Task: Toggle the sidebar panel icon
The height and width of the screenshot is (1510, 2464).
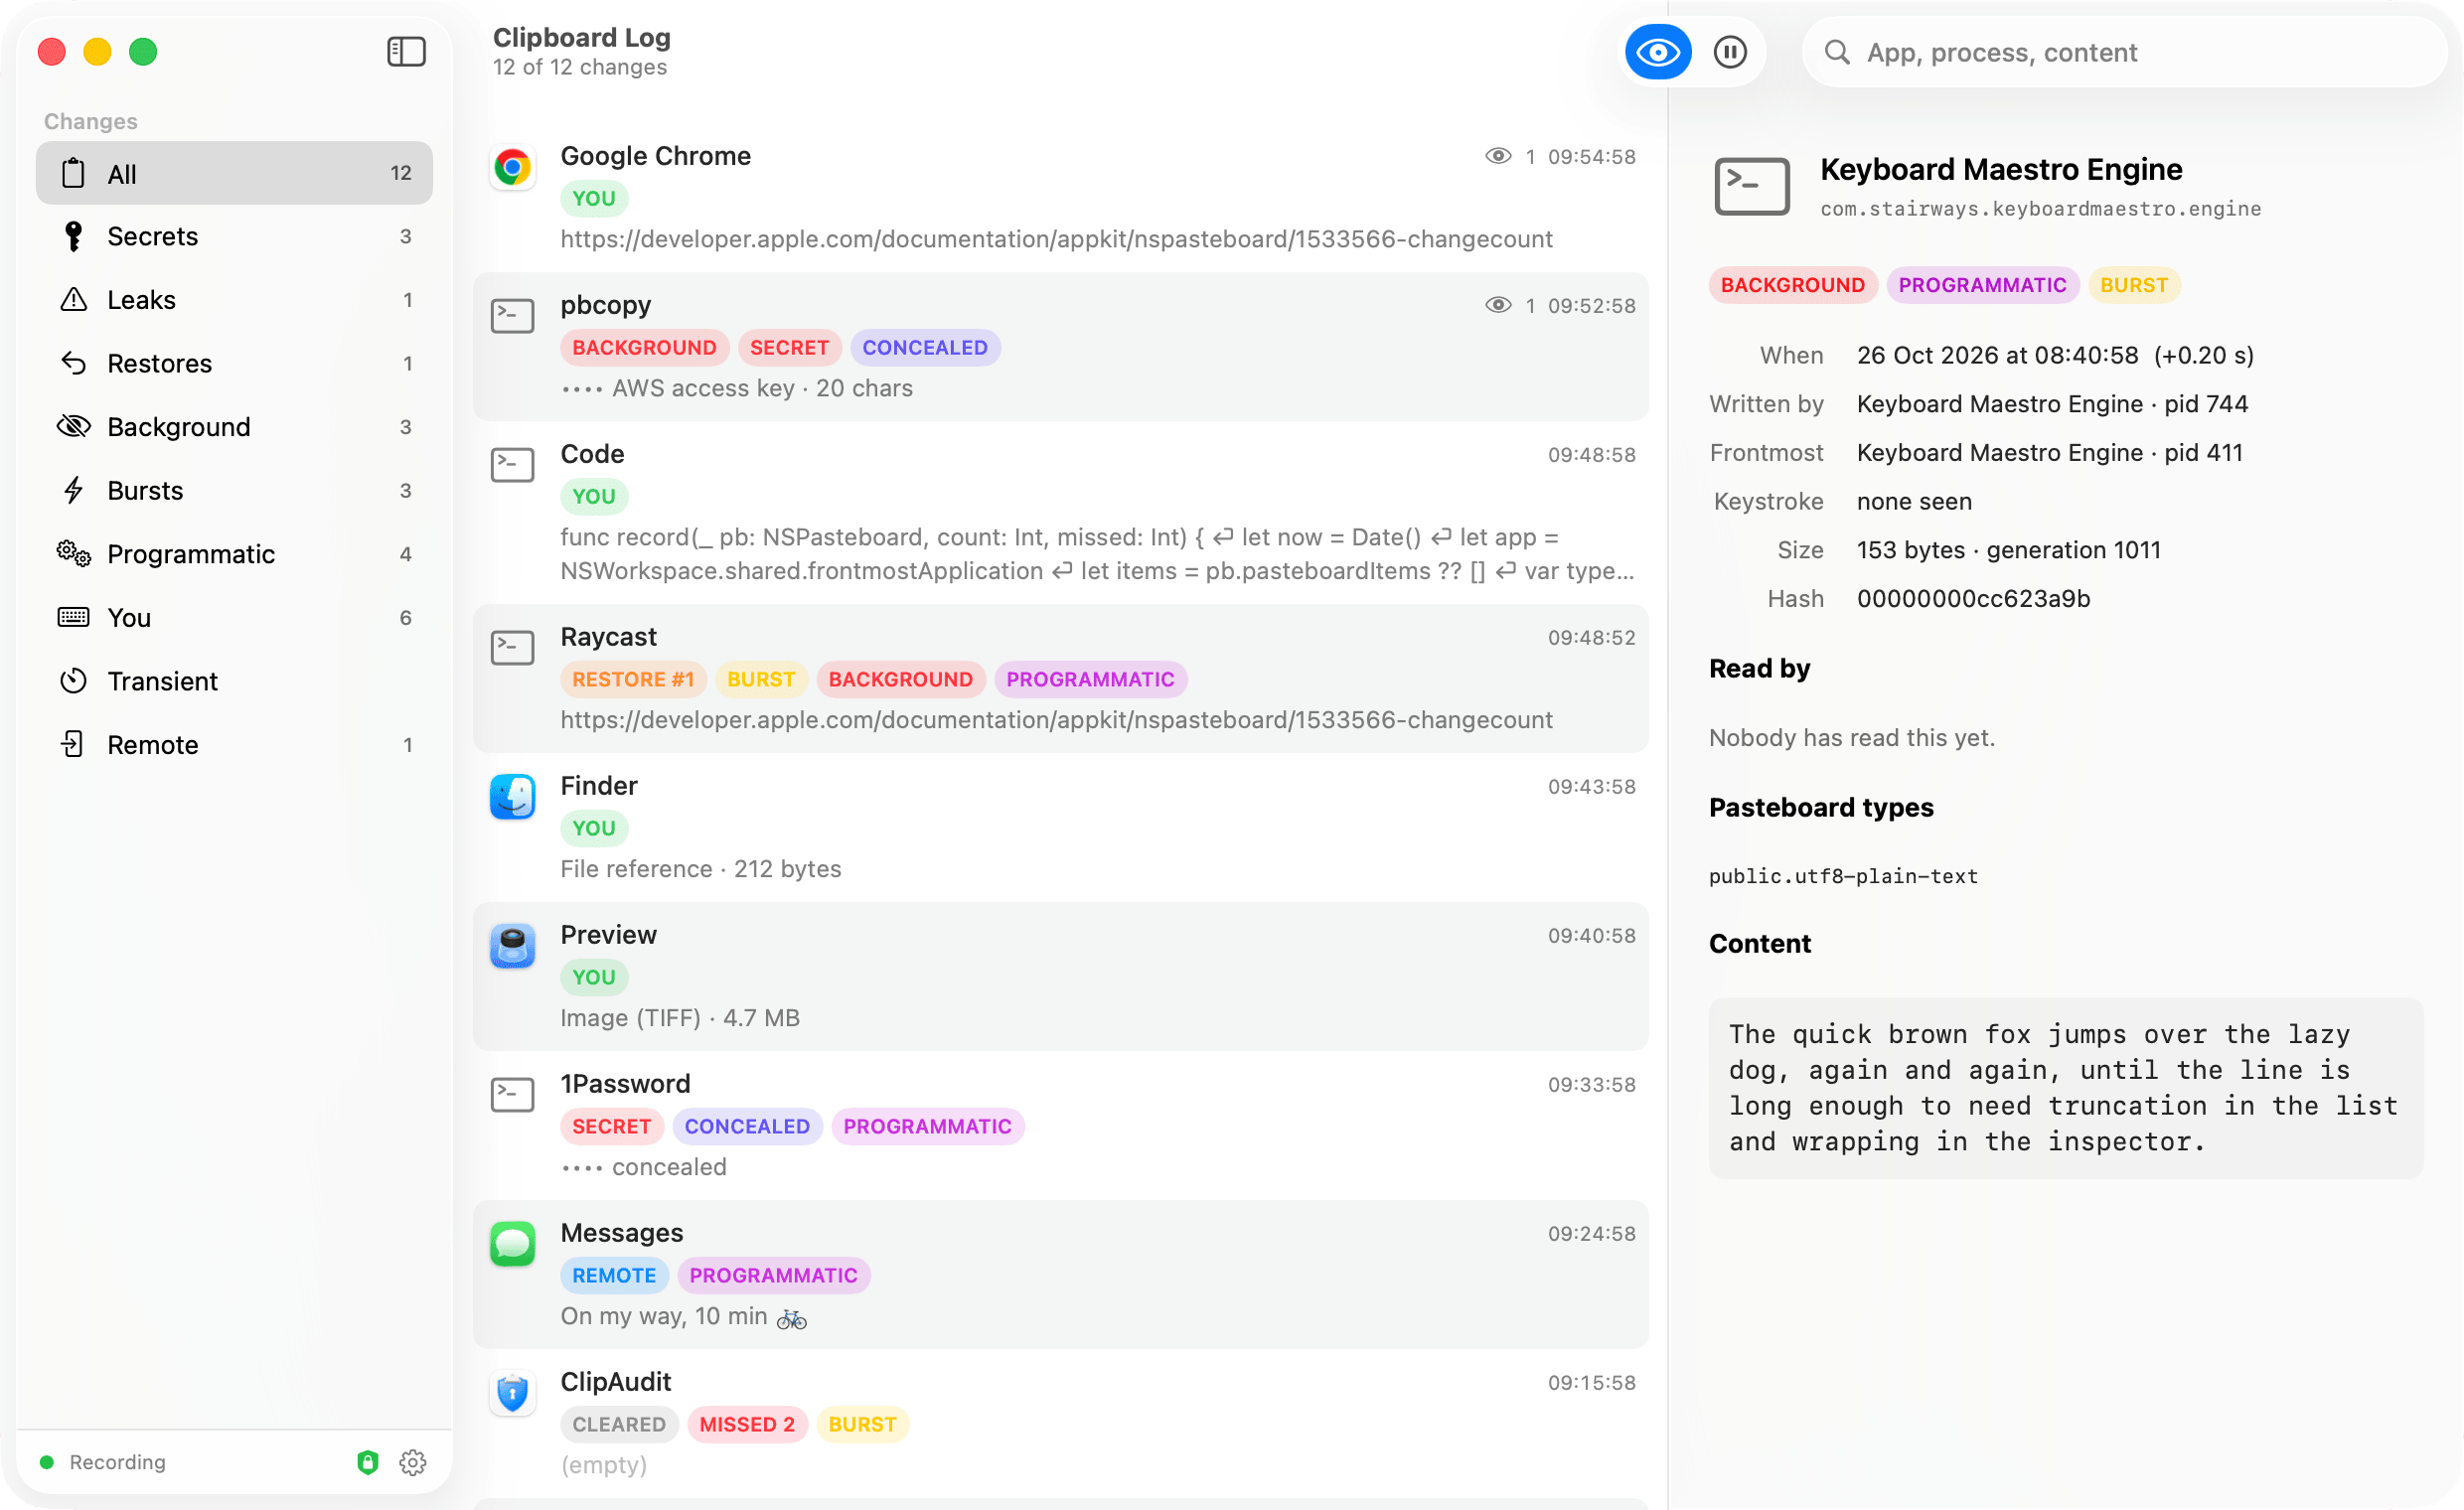Action: click(406, 52)
